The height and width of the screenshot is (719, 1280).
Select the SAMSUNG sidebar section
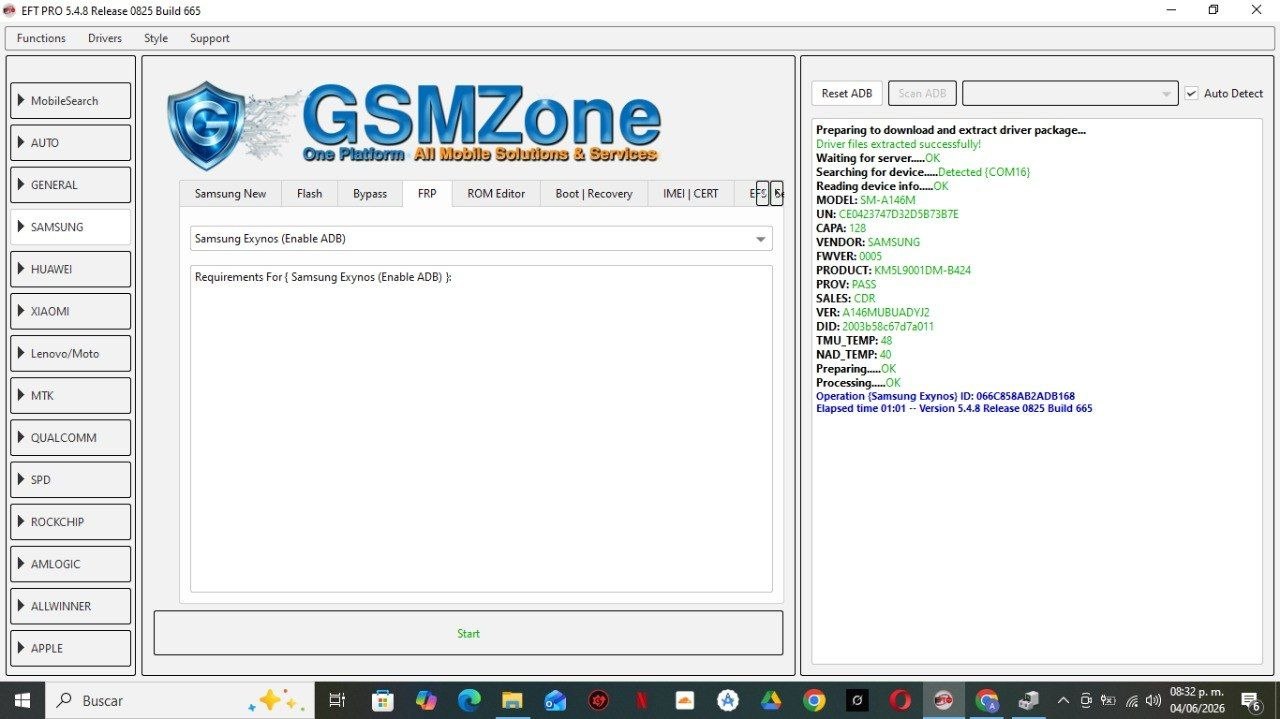pos(71,227)
